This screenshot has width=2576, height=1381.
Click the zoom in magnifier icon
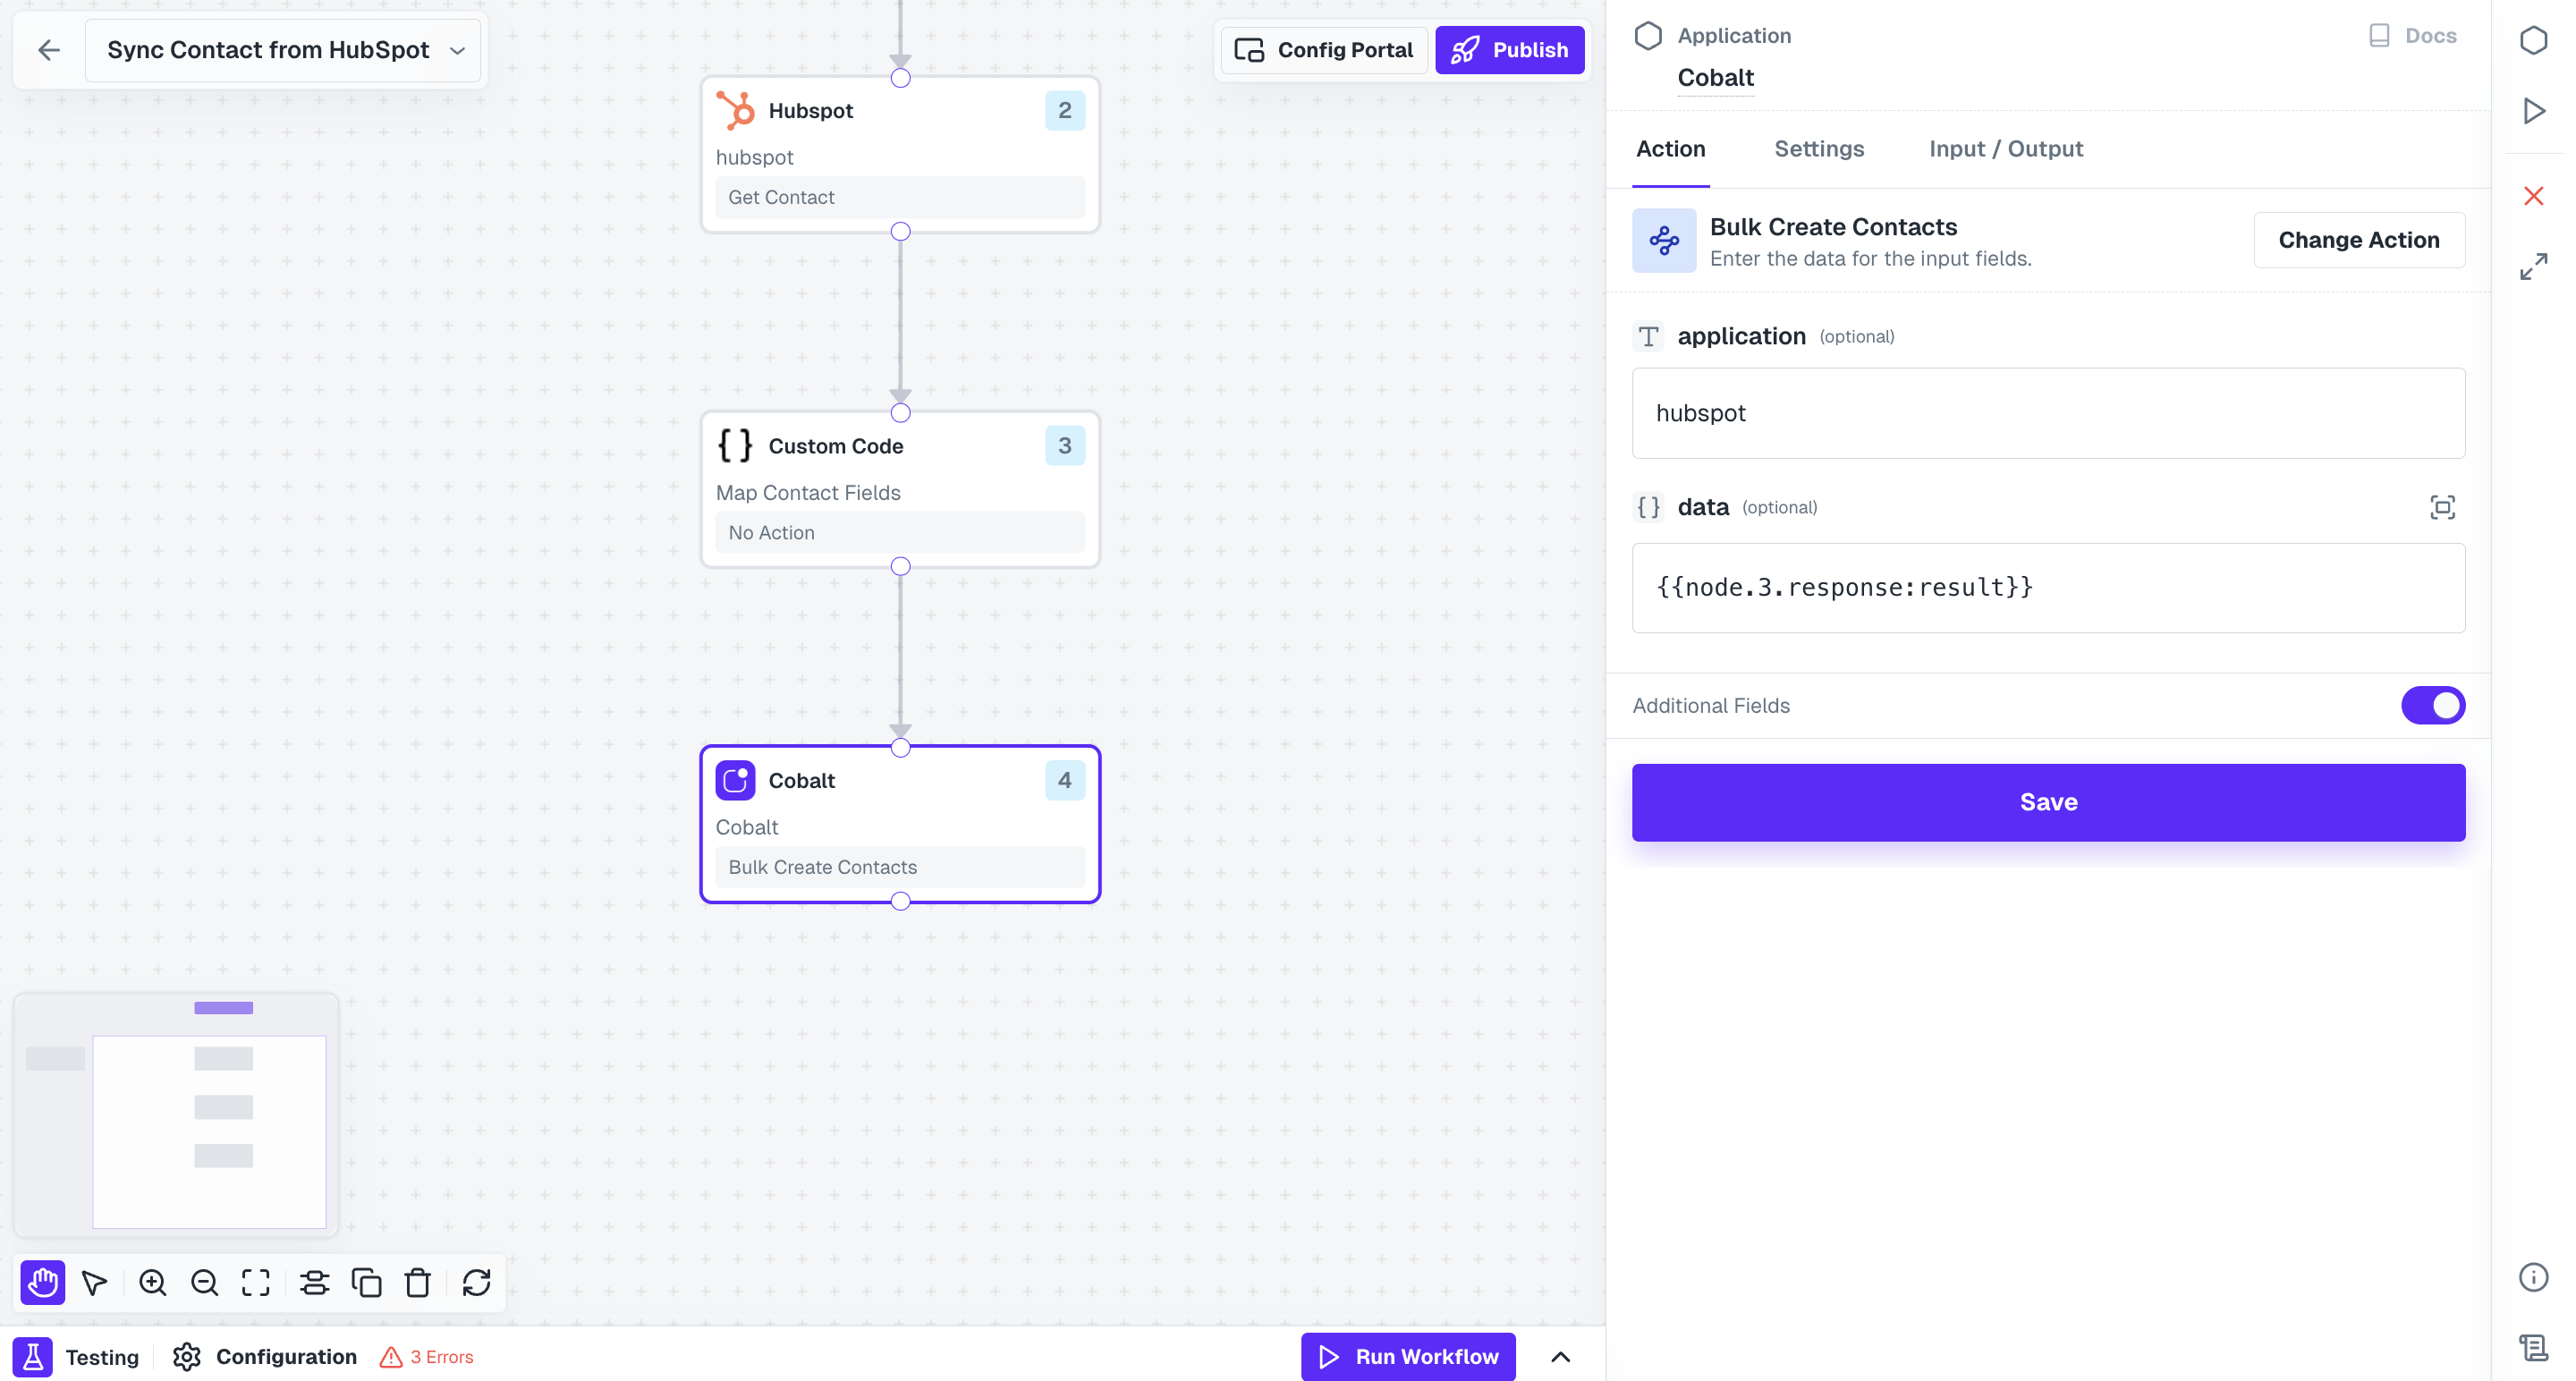(152, 1282)
